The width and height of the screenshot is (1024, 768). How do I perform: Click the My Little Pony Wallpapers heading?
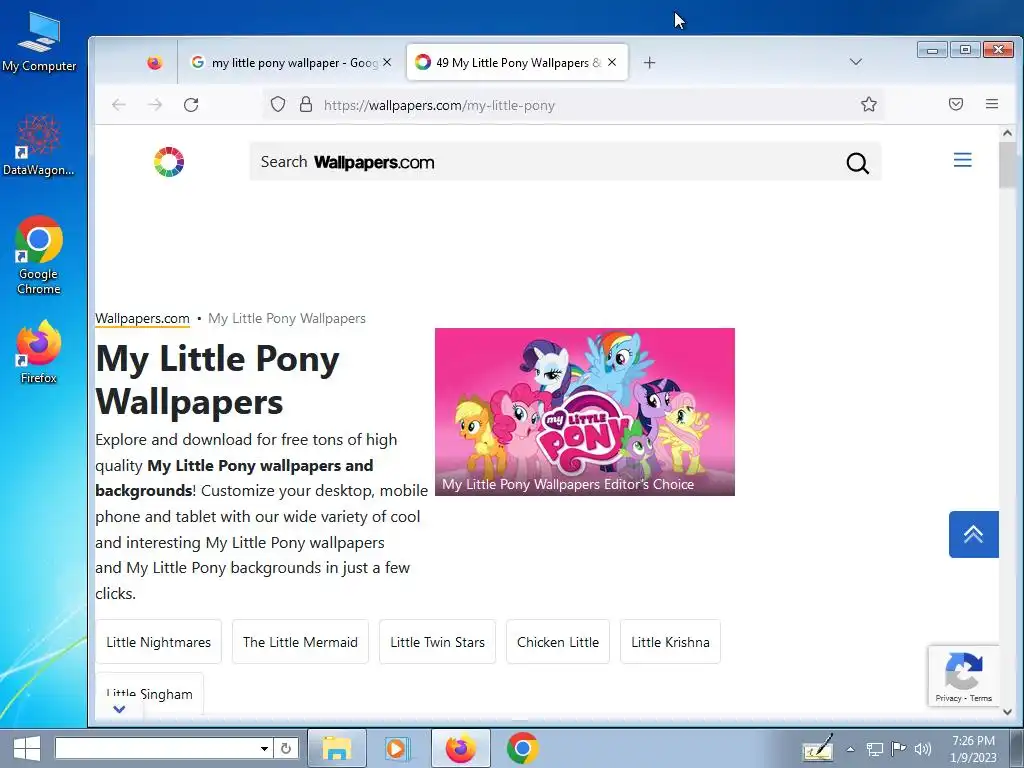tap(217, 379)
